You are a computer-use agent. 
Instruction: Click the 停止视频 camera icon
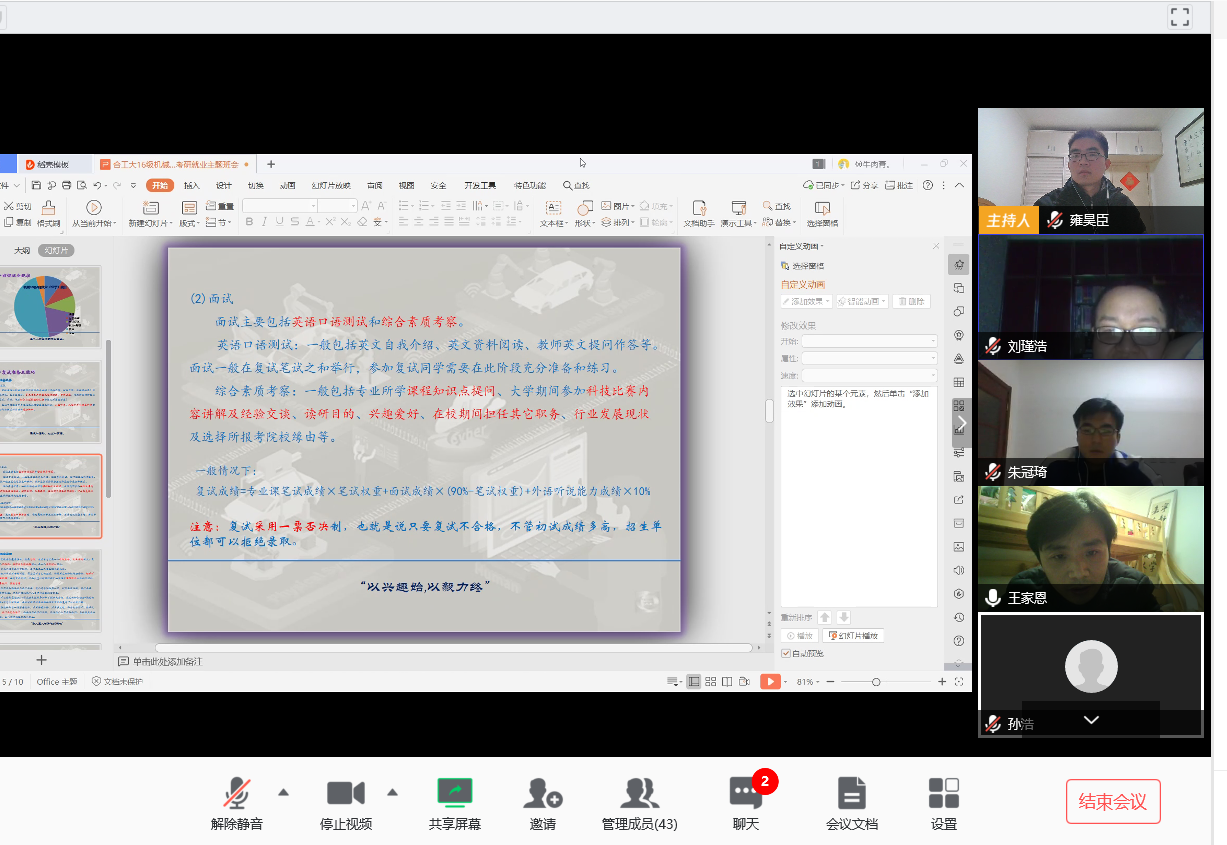(x=346, y=794)
